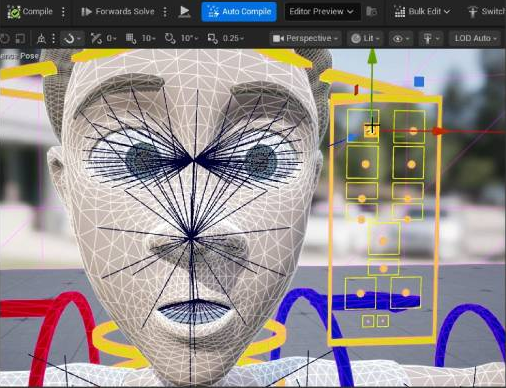
Task: Open Compile options three-dot menu
Action: (63, 12)
